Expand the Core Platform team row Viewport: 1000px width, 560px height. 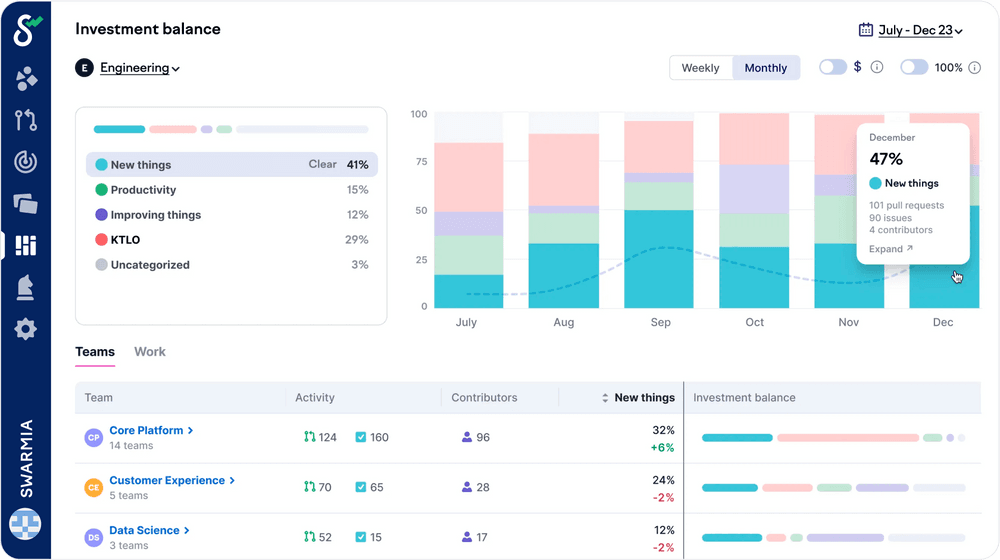pyautogui.click(x=151, y=431)
